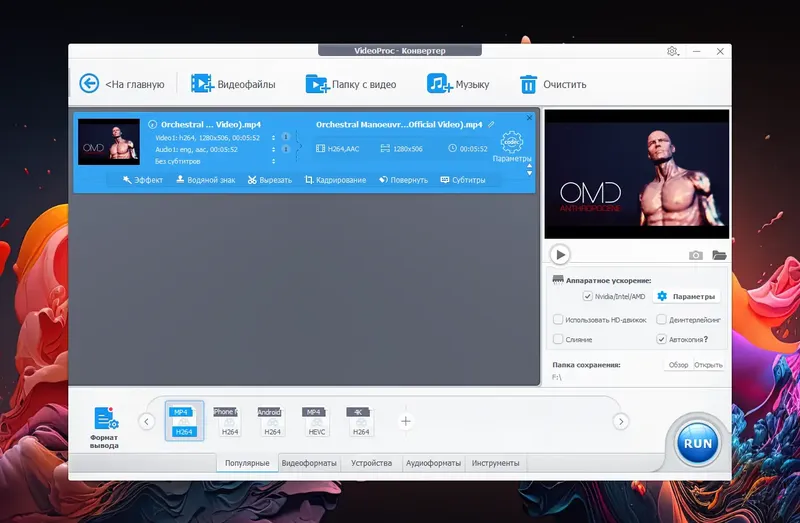Toggle Nvidia/Intel/AMD hardware acceleration checkbox
The width and height of the screenshot is (800, 523).
[x=587, y=296]
